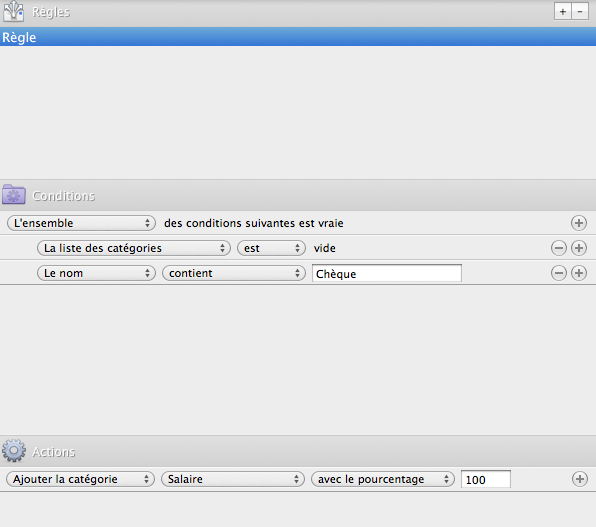This screenshot has width=596, height=527.
Task: Click the Chèque text field
Action: (x=387, y=273)
